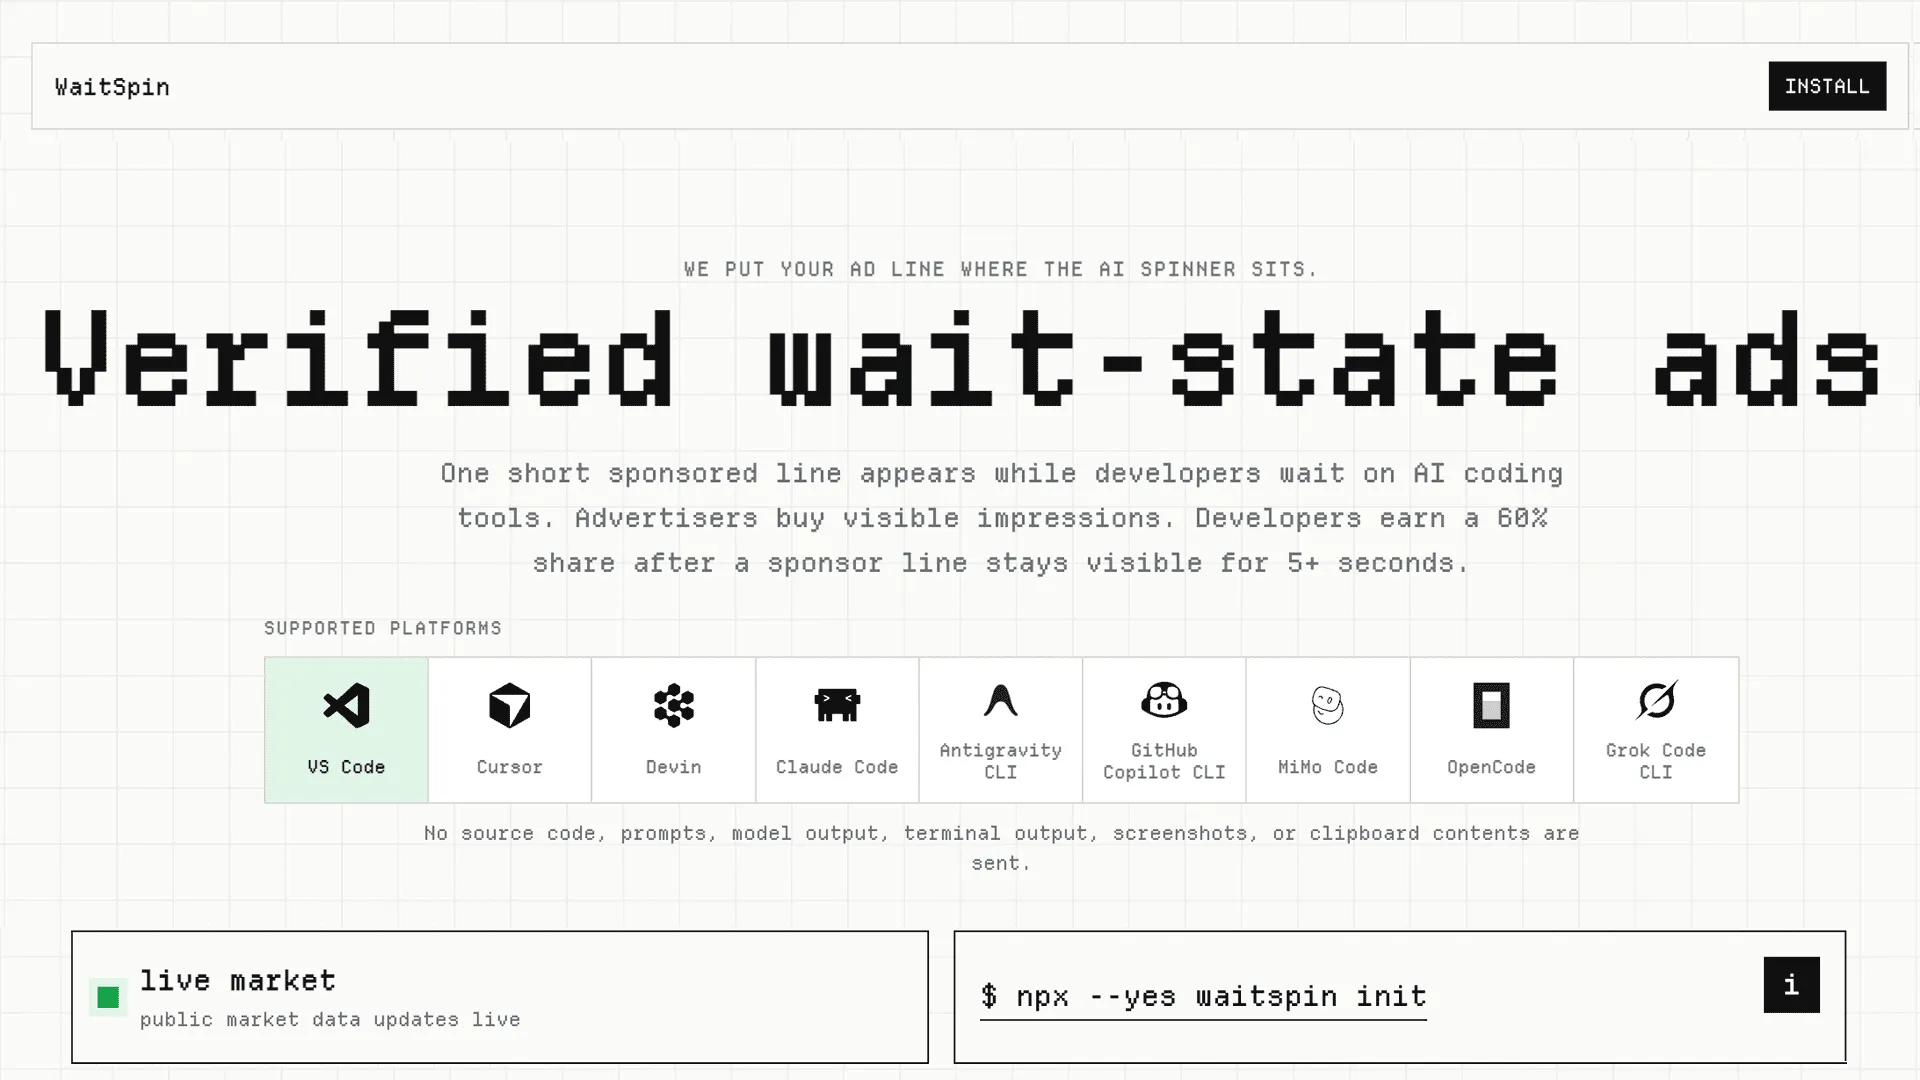The image size is (1920, 1080).
Task: Click 'public market data updates live' text
Action: tap(330, 1019)
